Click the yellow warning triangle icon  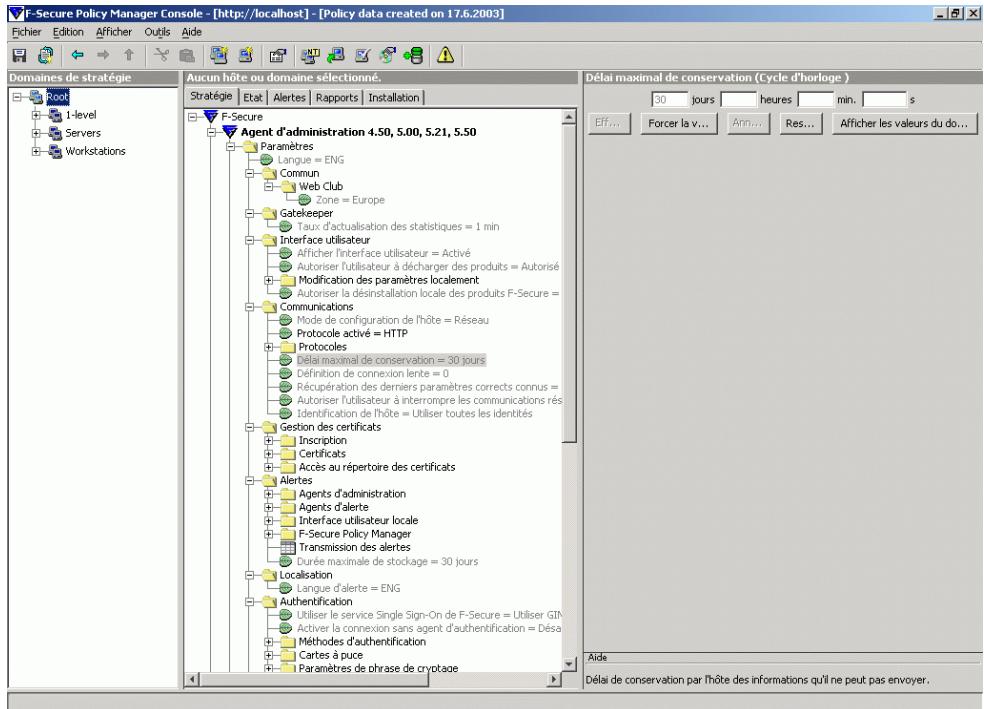[446, 55]
